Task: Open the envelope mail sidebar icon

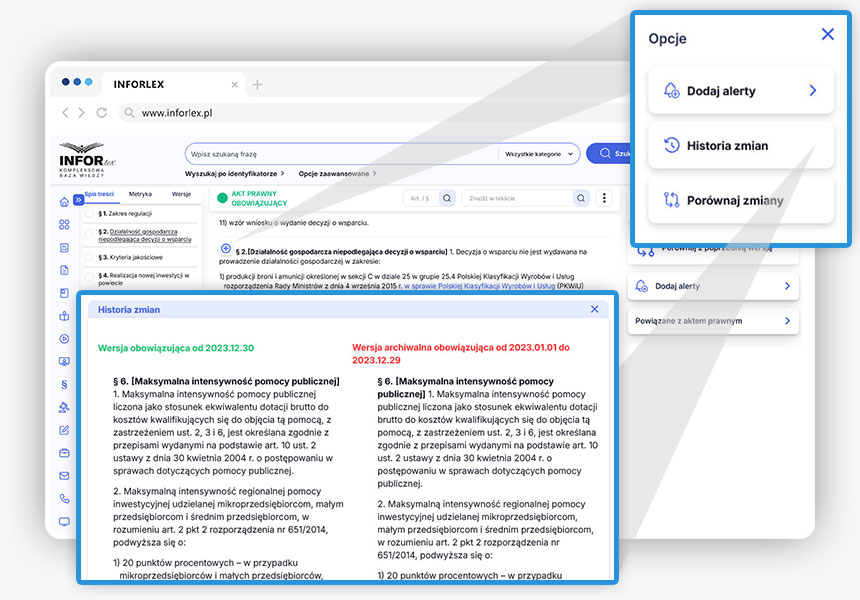Action: tap(65, 476)
